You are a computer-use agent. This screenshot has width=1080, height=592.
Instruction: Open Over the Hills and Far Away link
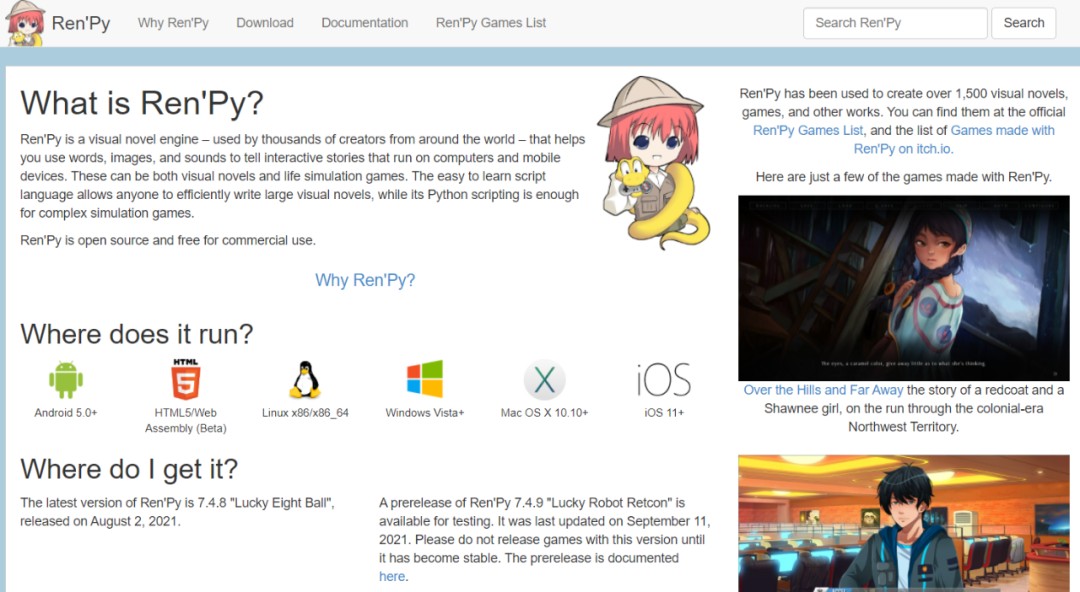tap(823, 390)
